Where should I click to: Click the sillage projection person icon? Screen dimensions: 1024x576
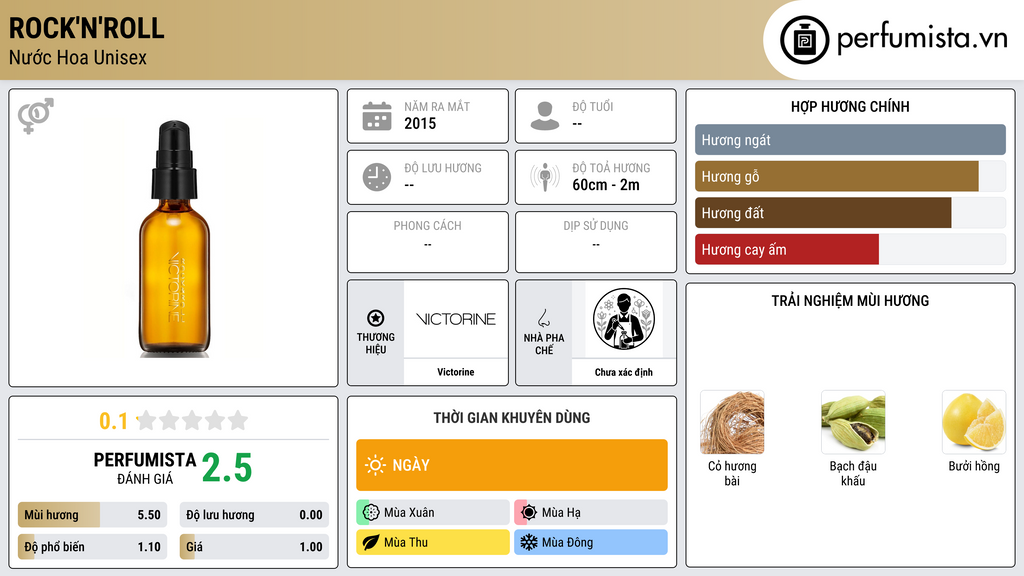(545, 177)
